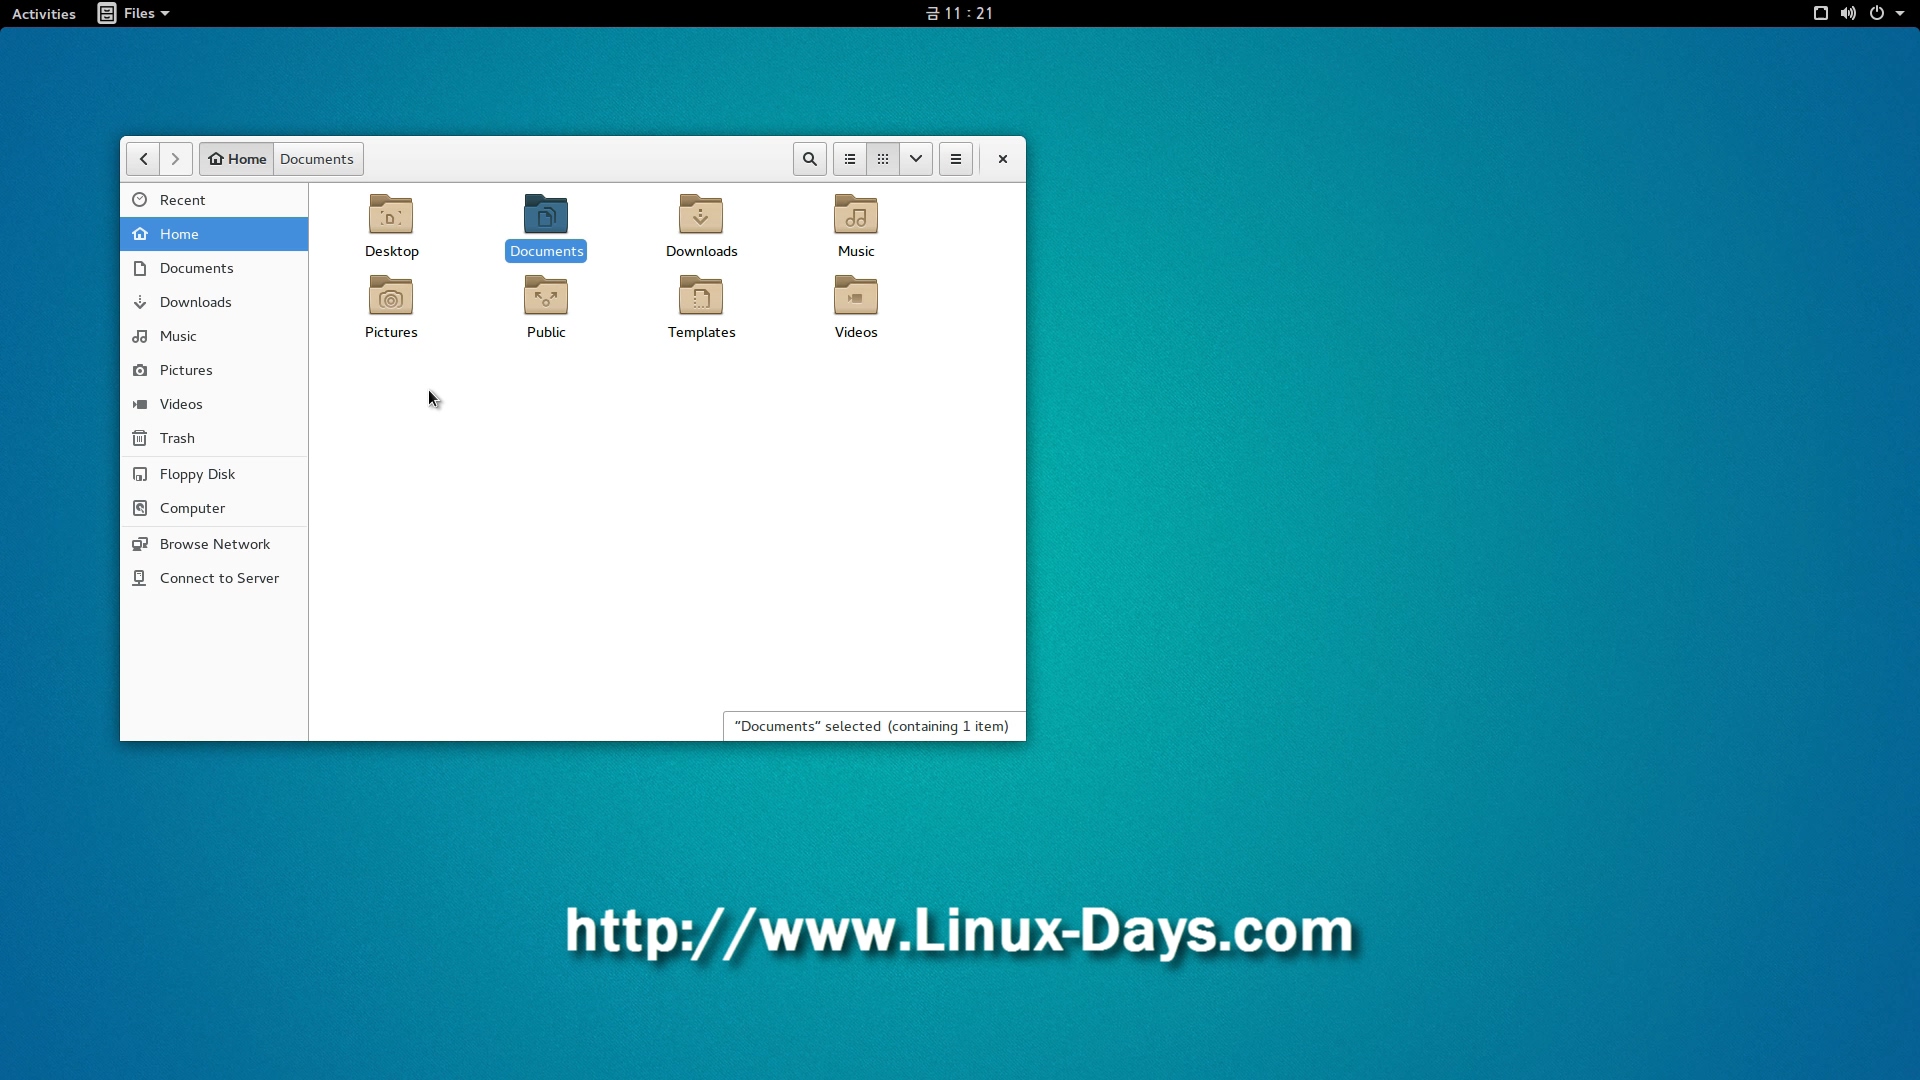Image resolution: width=1920 pixels, height=1080 pixels.
Task: Click the "Documents" selected status message
Action: coord(872,726)
